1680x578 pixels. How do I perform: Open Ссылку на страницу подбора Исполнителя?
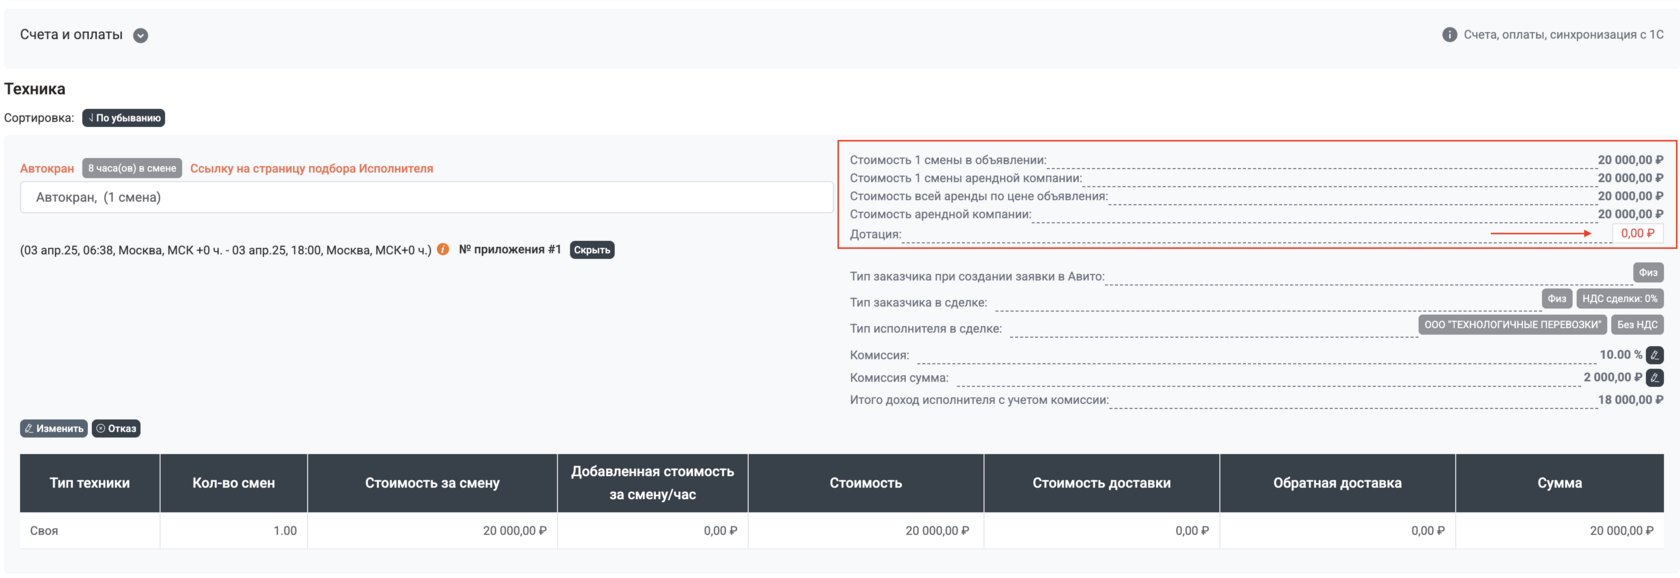[312, 168]
